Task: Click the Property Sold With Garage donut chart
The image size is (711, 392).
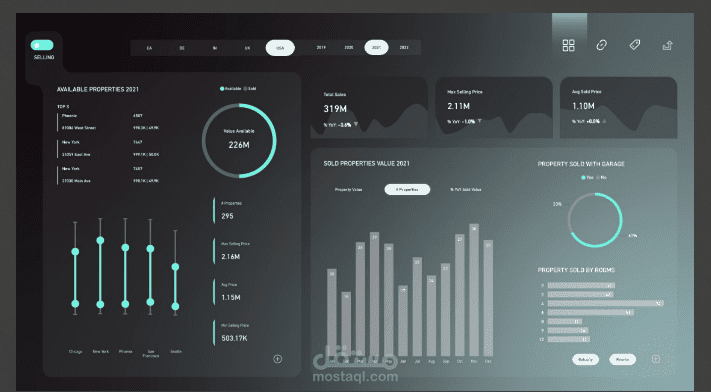Action: pos(595,220)
